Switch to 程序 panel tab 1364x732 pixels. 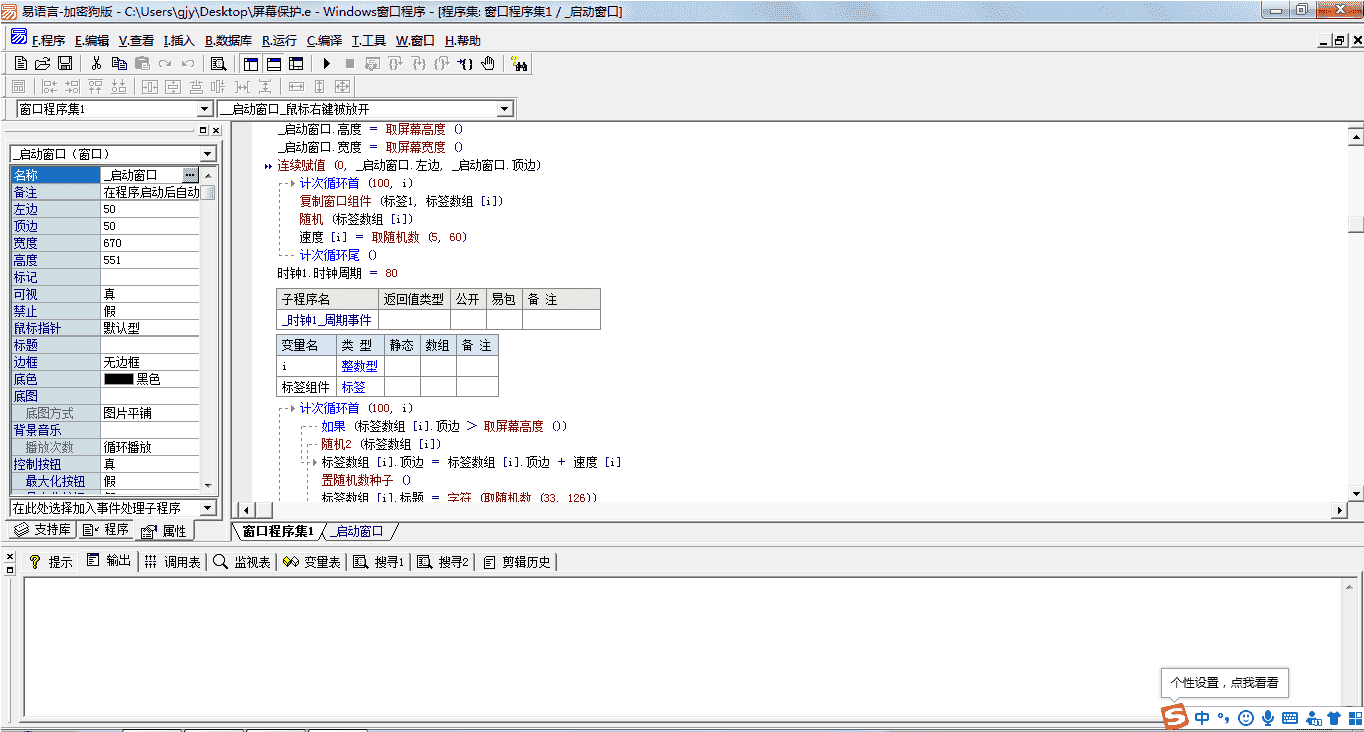106,530
